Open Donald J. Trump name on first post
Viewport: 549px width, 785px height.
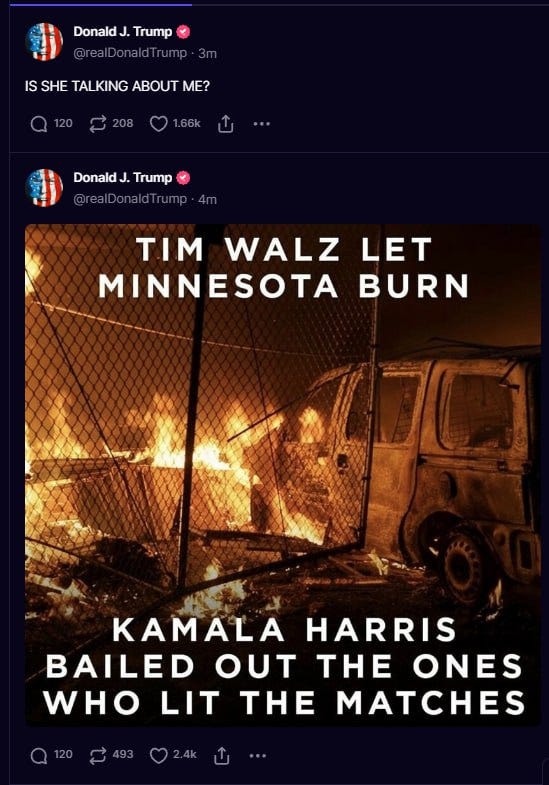pyautogui.click(x=123, y=32)
